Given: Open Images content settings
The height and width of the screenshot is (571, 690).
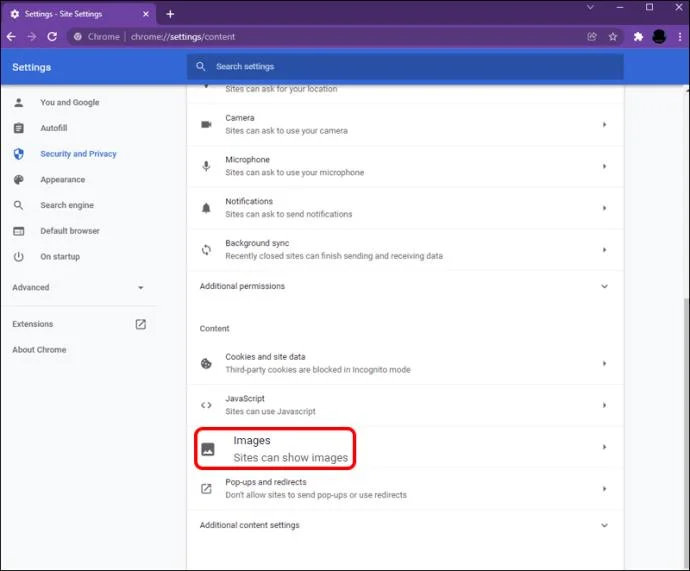Looking at the screenshot, I should 405,447.
